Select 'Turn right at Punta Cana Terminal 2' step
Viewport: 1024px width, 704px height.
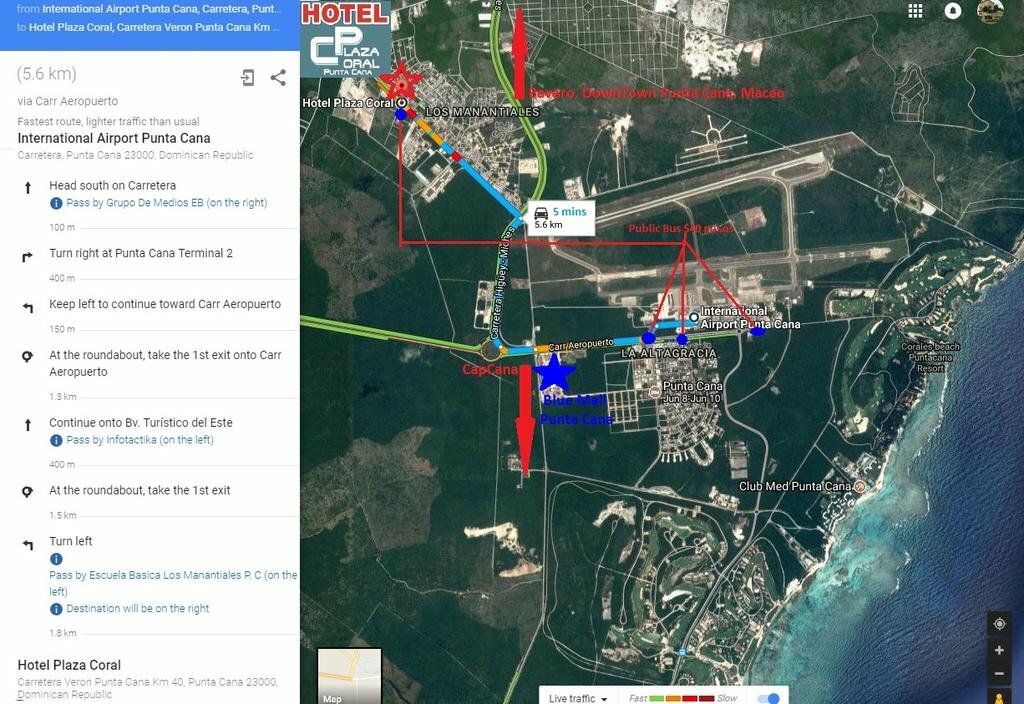(x=141, y=254)
